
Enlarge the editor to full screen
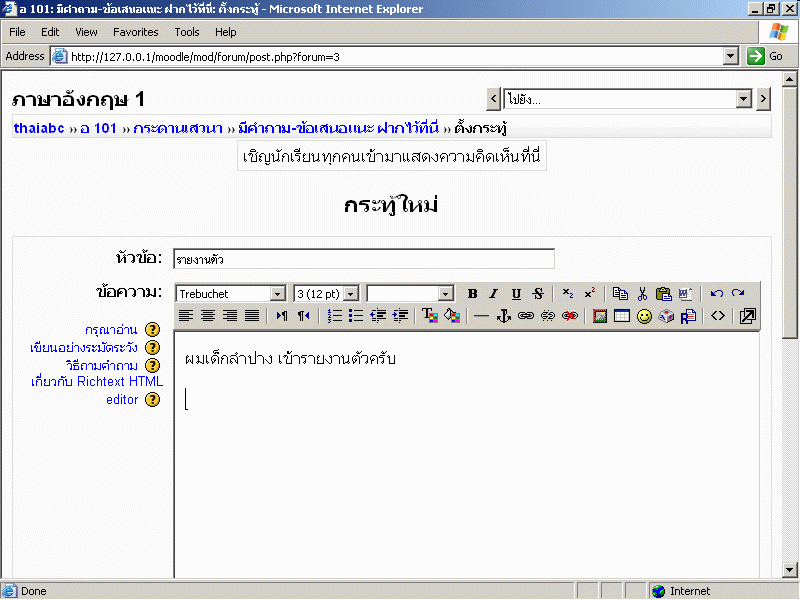point(747,316)
